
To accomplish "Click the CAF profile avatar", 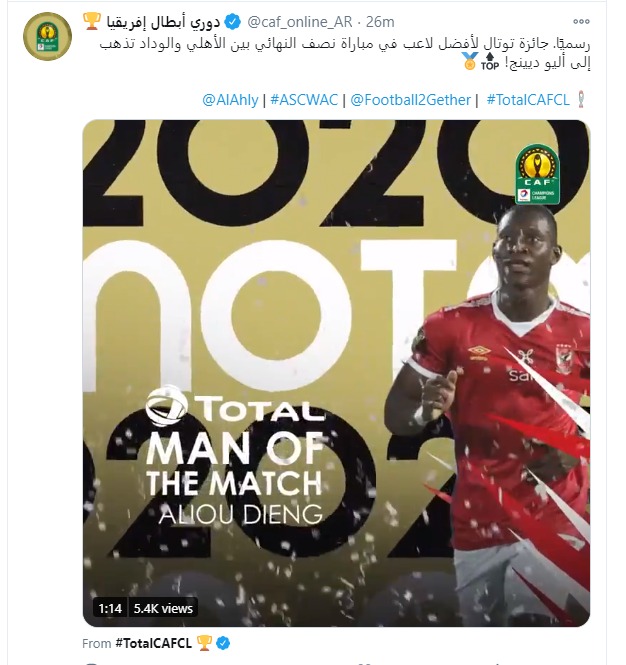I will (x=48, y=36).
